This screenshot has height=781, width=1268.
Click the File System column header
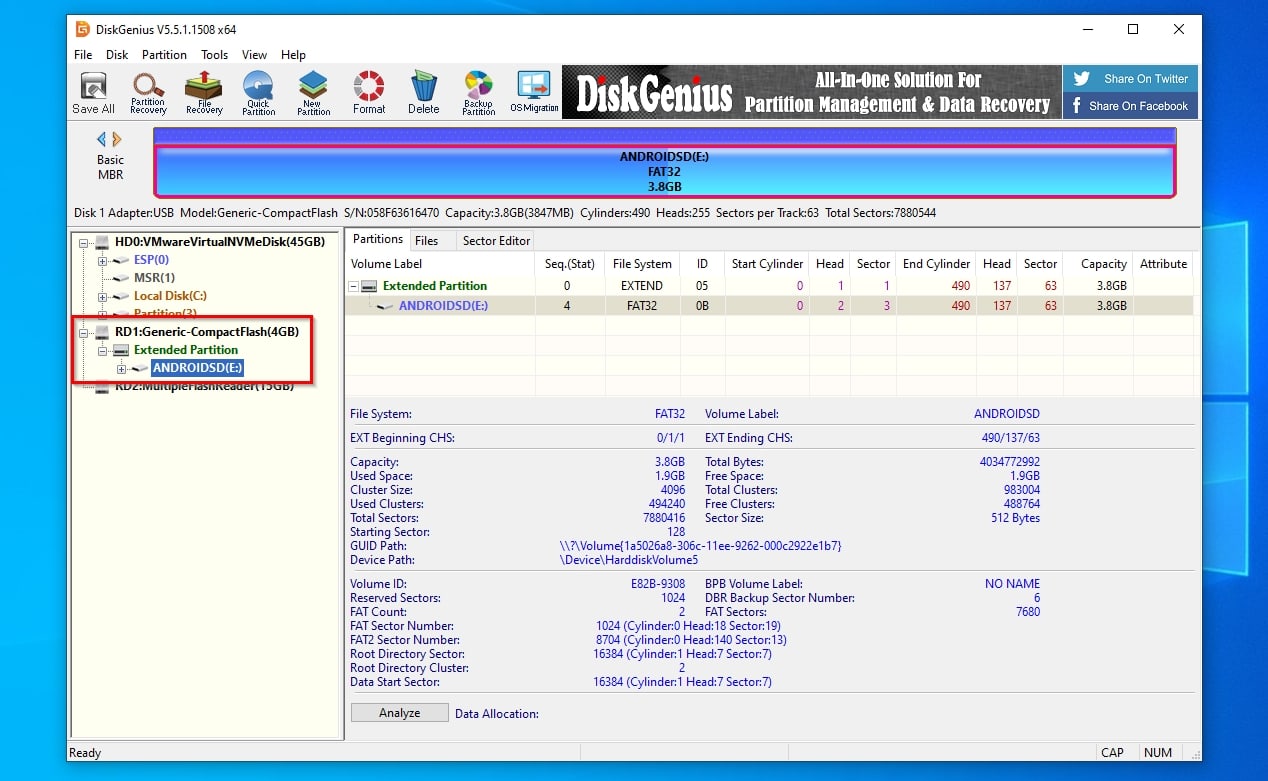tap(642, 264)
